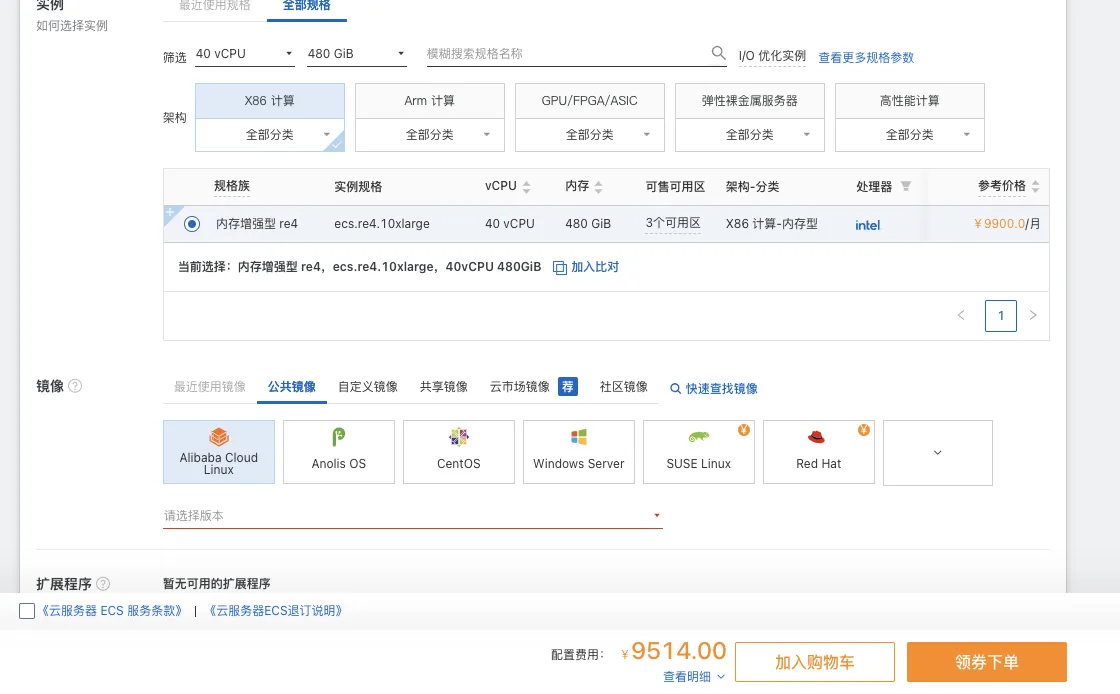Select the Arm 计算 architecture header
The width and height of the screenshot is (1120, 694).
tap(430, 101)
